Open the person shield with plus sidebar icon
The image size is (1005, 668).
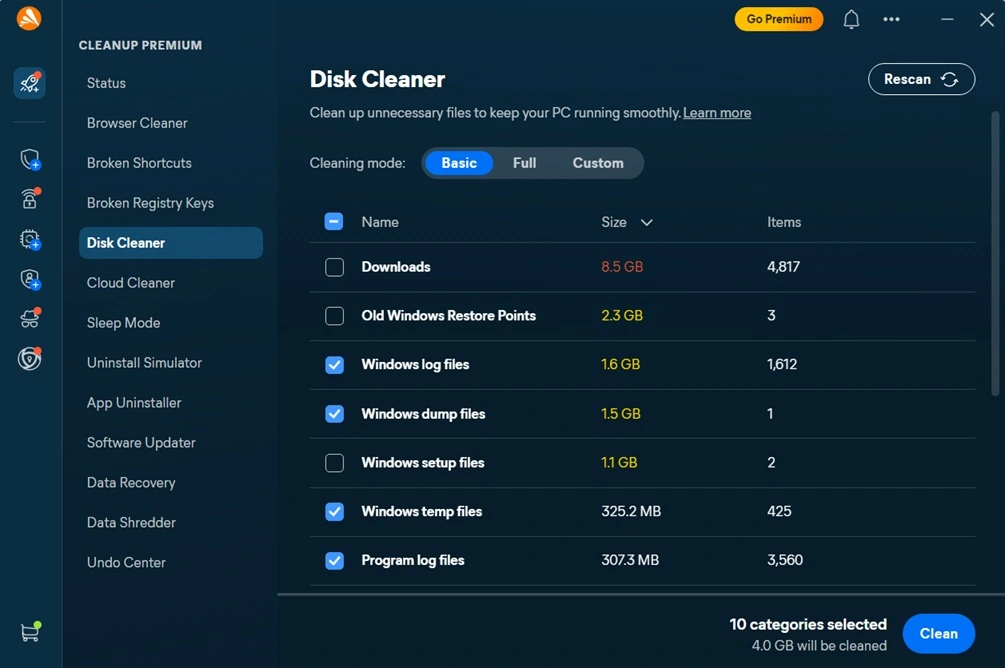pyautogui.click(x=29, y=279)
